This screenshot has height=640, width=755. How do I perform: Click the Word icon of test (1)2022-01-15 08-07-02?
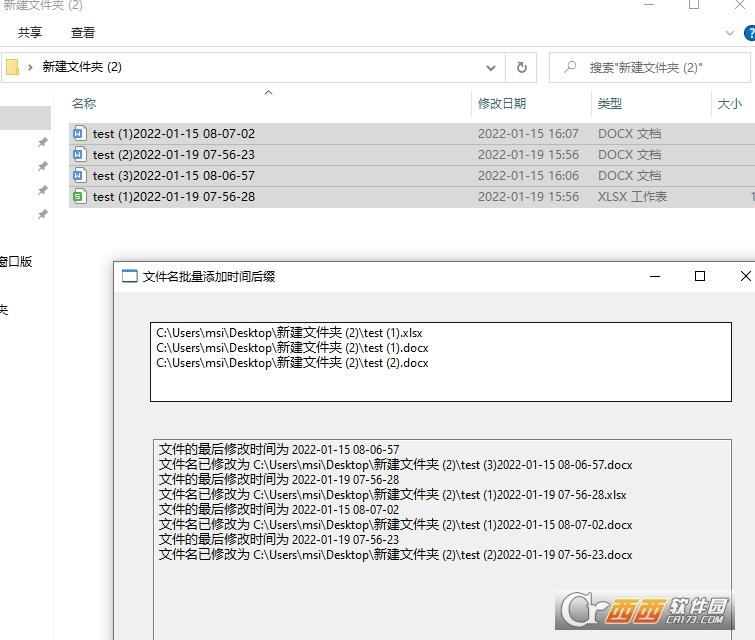click(79, 133)
